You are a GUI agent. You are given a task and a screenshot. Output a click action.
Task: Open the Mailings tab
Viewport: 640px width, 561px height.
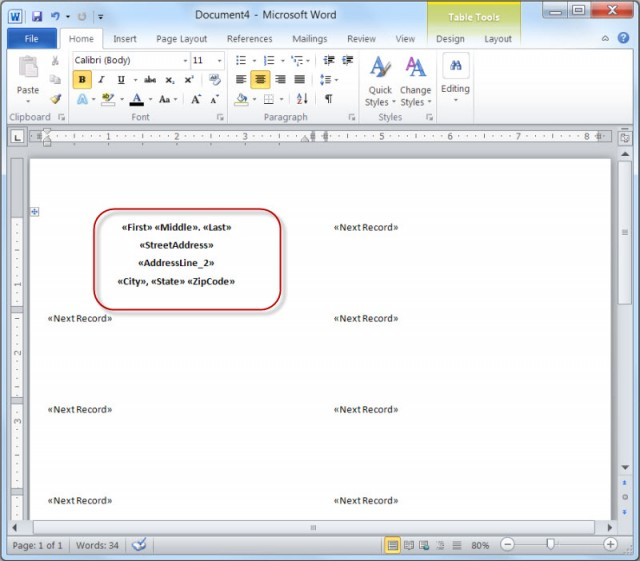click(310, 39)
